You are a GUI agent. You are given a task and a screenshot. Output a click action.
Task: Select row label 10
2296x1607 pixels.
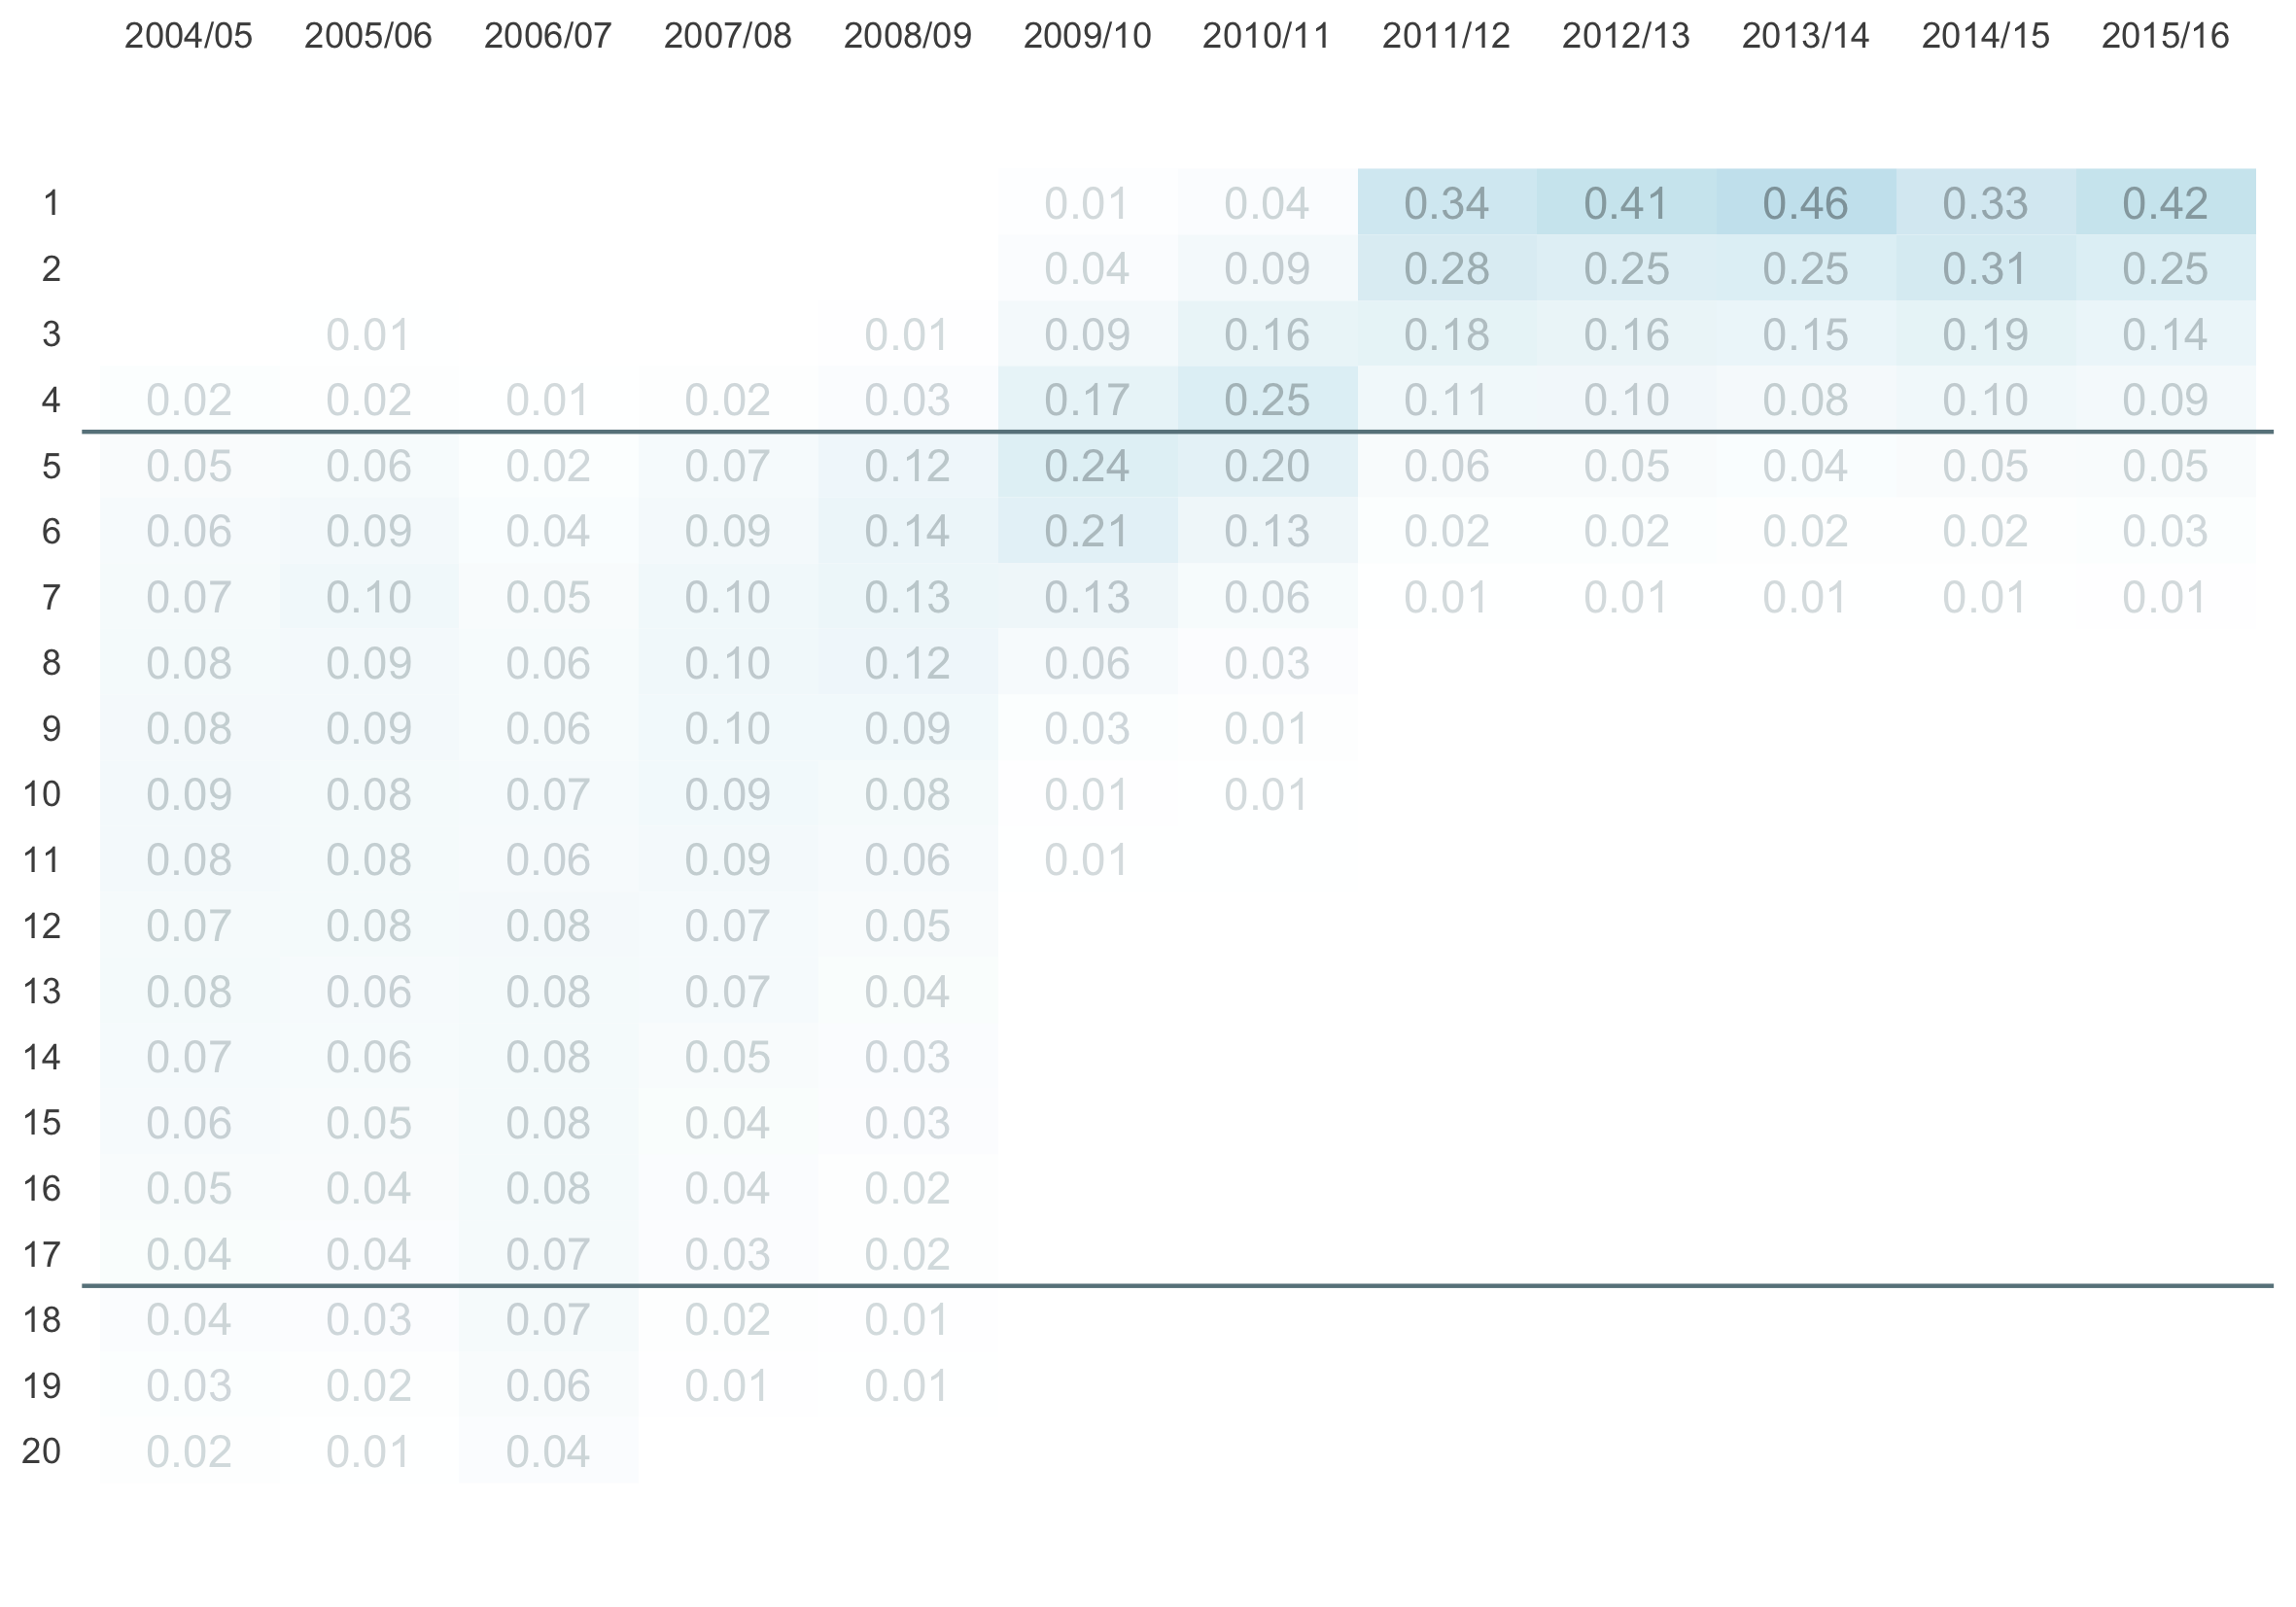42,794
